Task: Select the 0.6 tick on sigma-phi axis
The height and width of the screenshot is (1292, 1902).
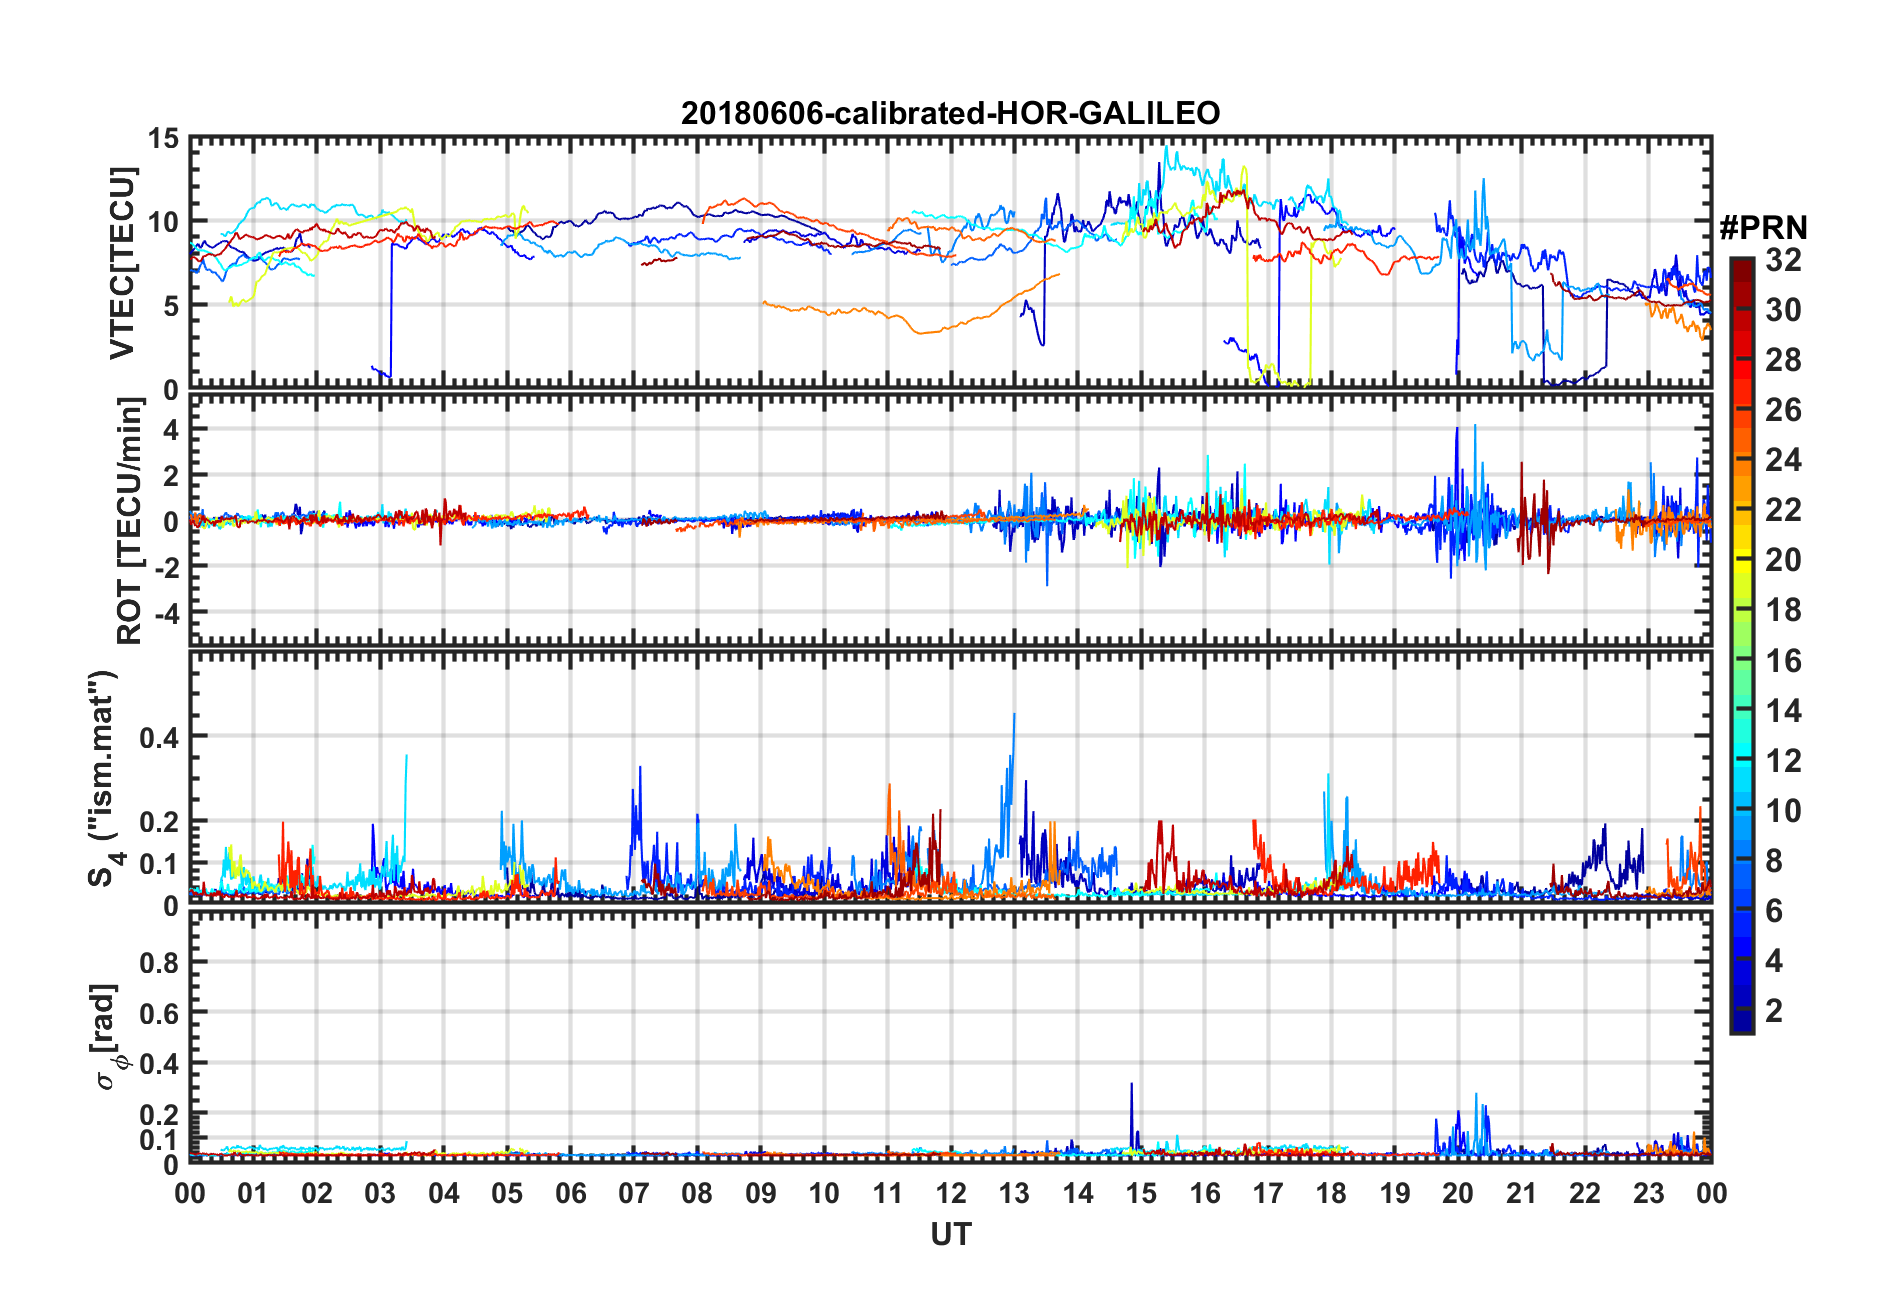Action: pos(160,1013)
